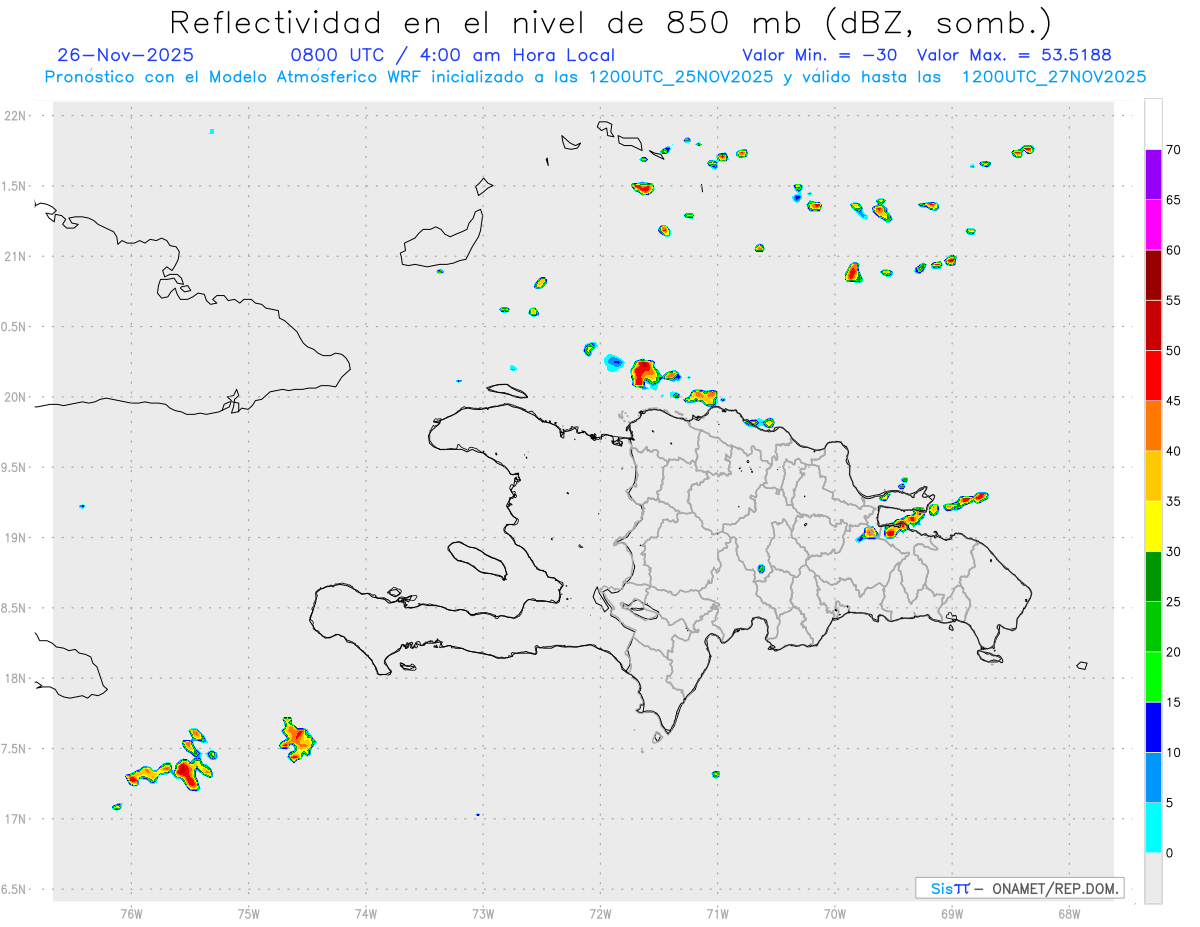Click the "1.5N" latitude axis label

tap(14, 186)
